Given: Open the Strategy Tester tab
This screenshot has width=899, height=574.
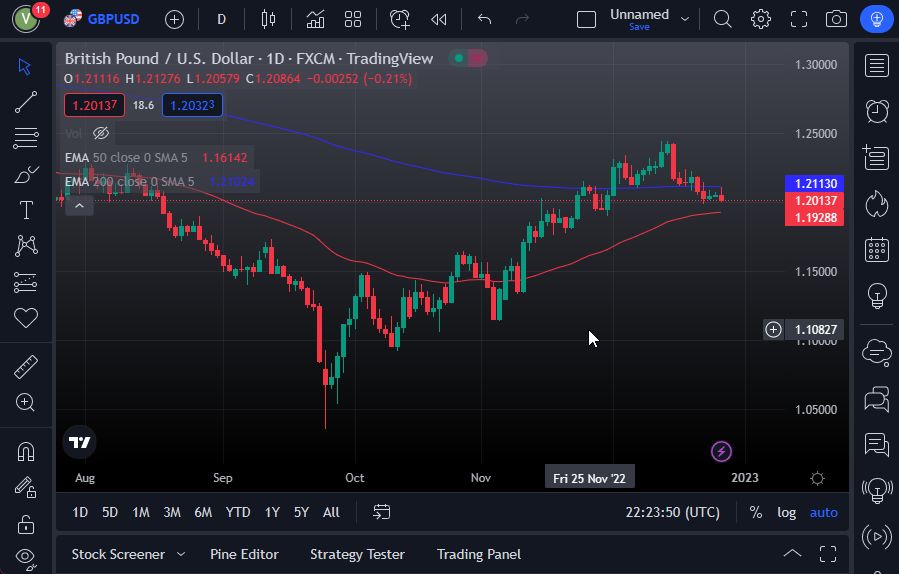Looking at the screenshot, I should click(357, 554).
